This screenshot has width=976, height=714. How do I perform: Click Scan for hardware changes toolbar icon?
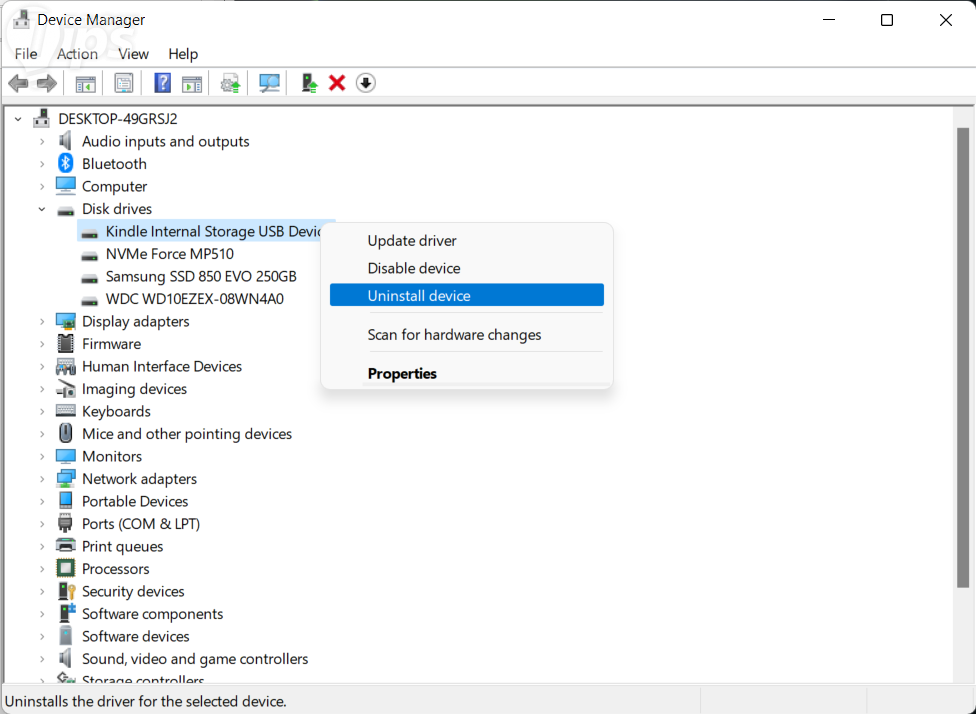(269, 83)
